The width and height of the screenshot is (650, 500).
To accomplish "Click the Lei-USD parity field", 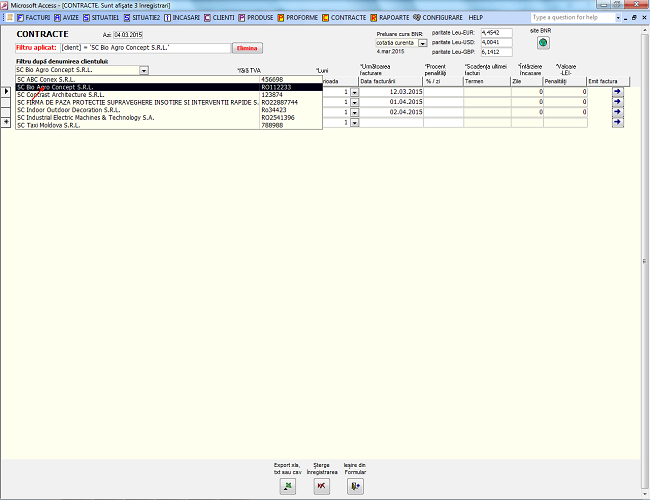I will click(497, 42).
